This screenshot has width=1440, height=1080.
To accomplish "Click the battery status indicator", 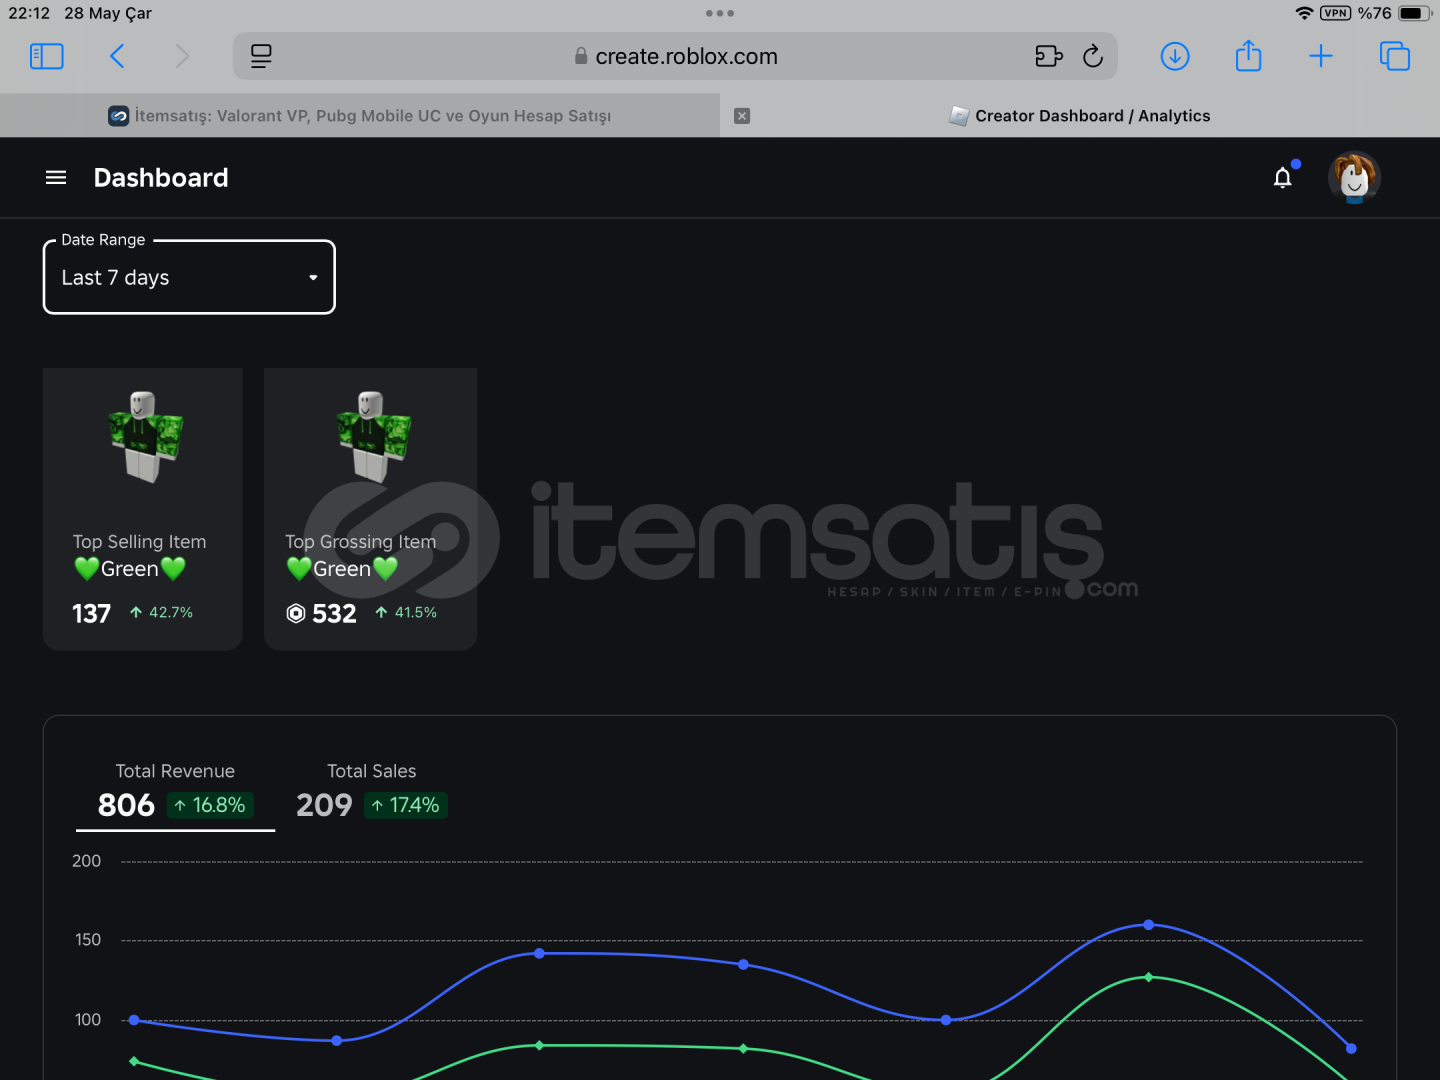I will coord(1415,13).
